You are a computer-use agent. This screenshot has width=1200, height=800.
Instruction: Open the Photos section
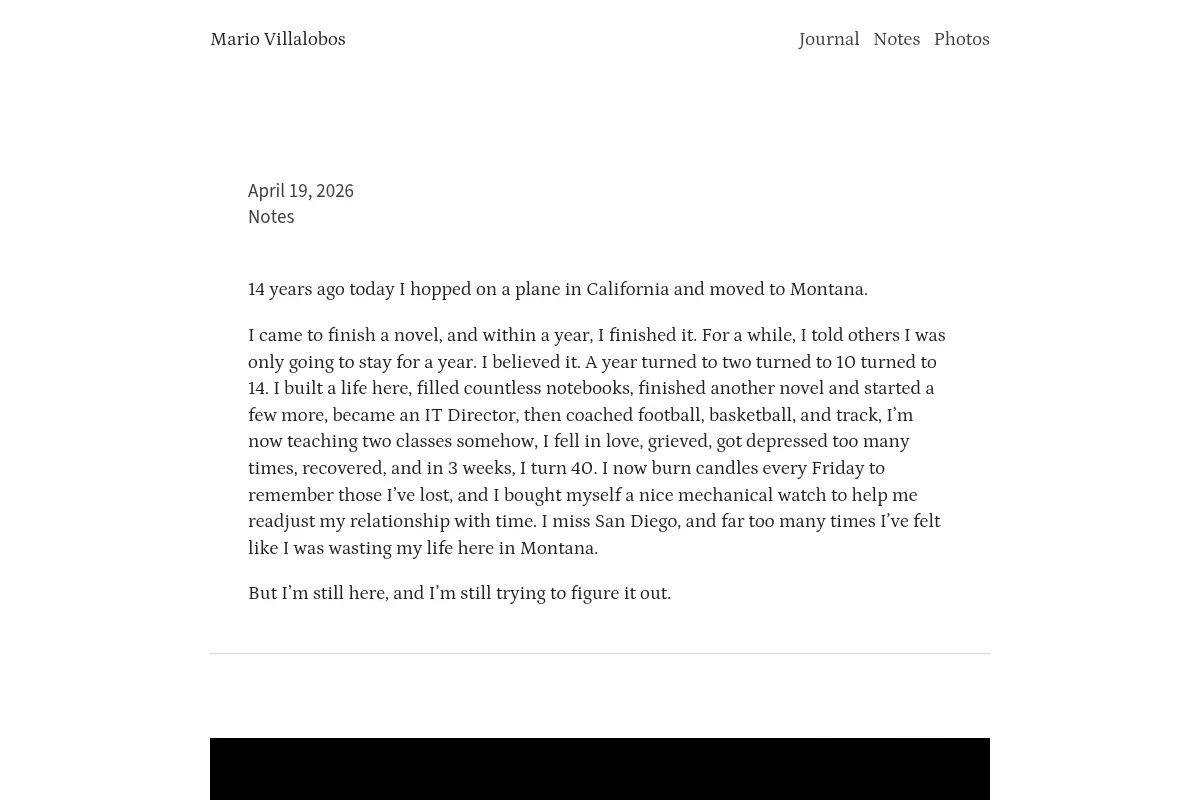click(962, 40)
